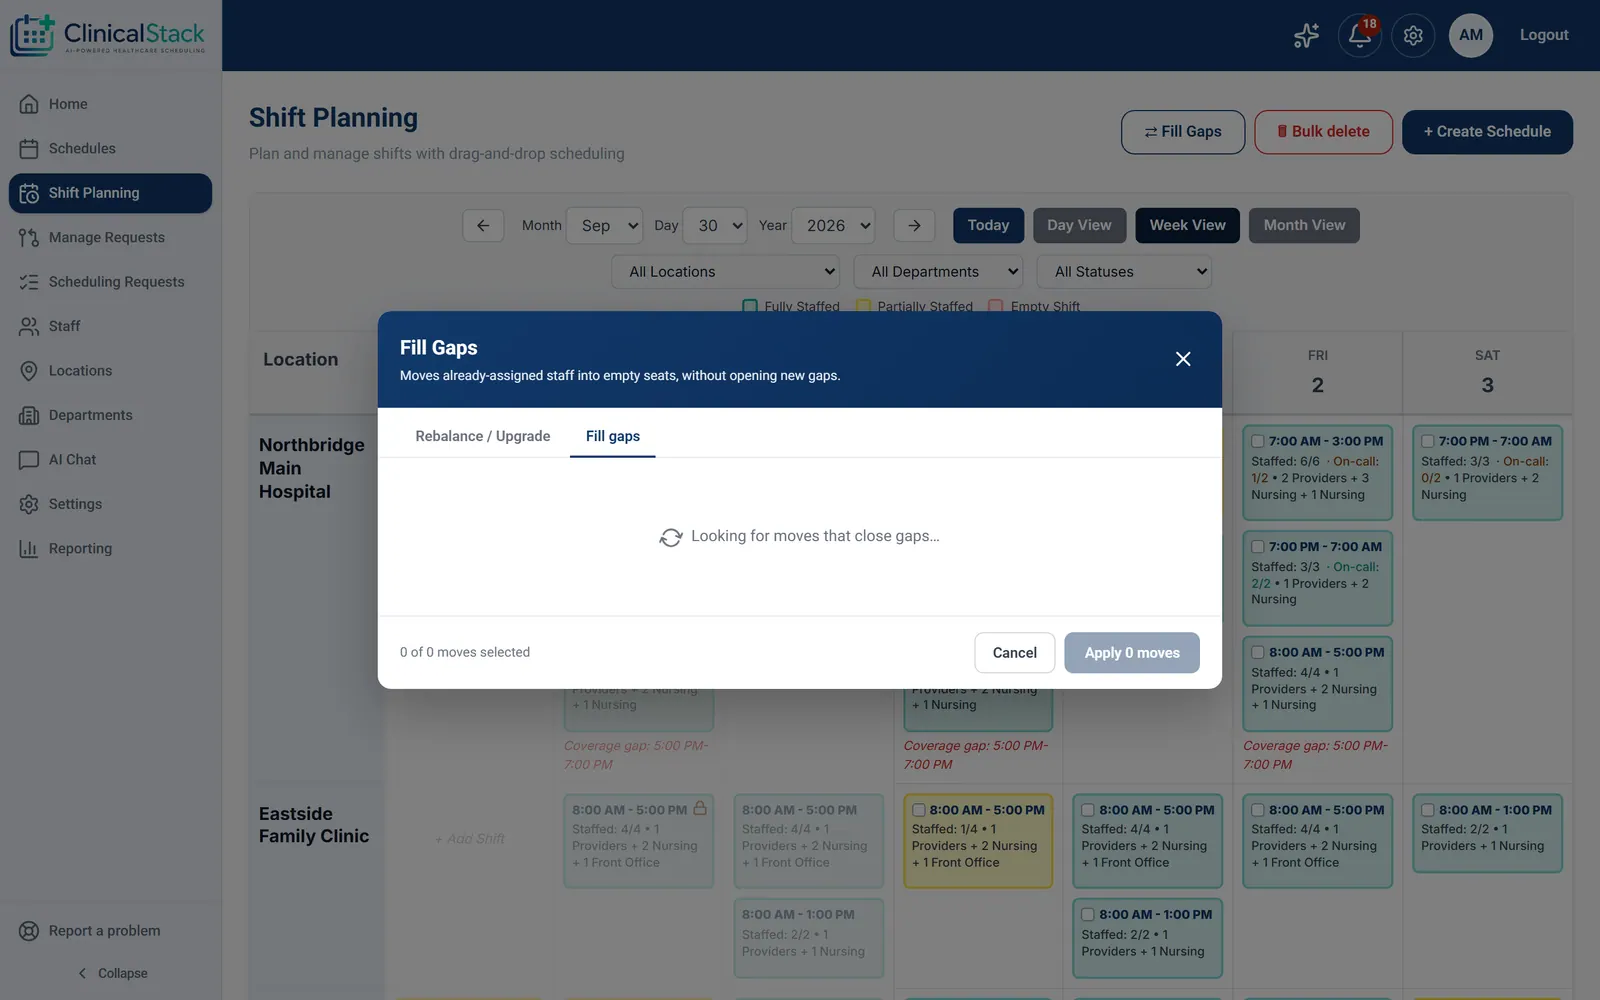Check Saturday 7:00 PM - 7:00 AM shift

coord(1428,441)
